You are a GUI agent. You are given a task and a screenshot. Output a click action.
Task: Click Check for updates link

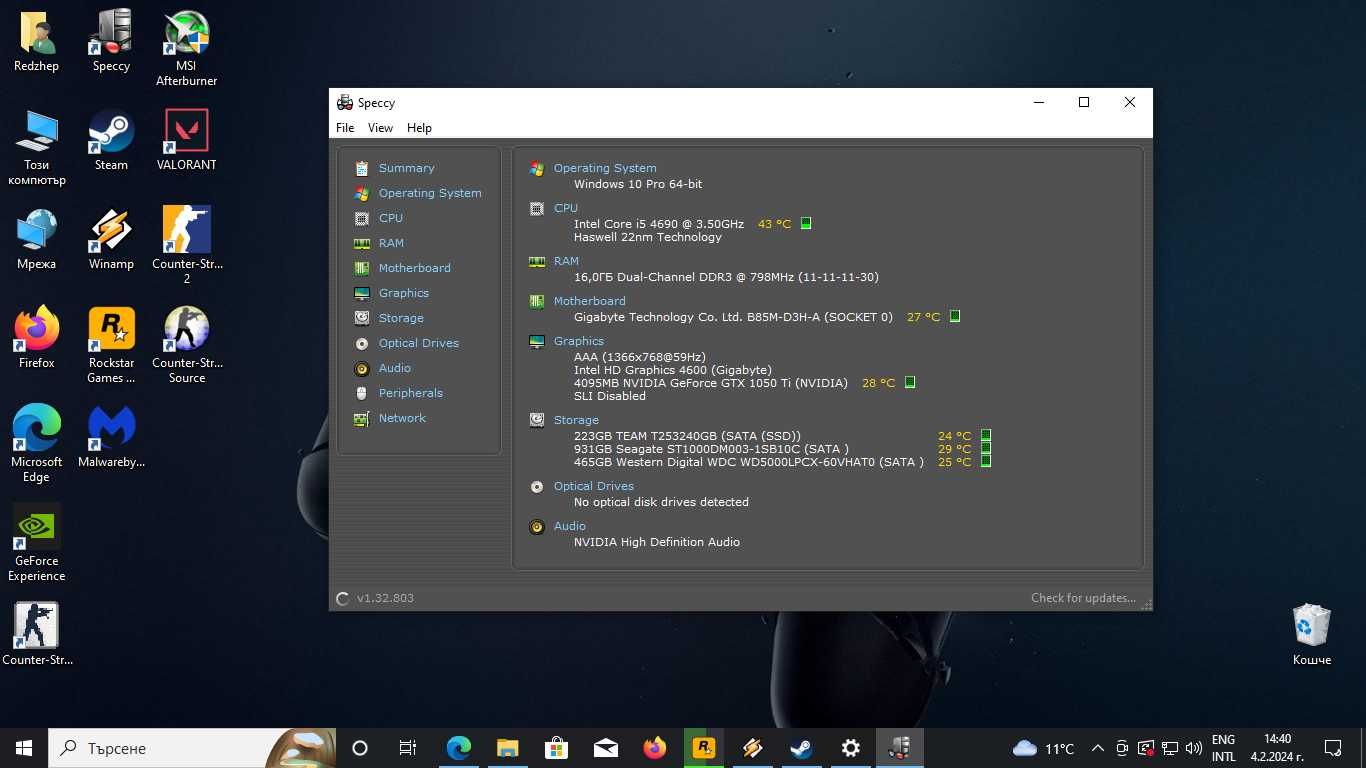tap(1083, 598)
